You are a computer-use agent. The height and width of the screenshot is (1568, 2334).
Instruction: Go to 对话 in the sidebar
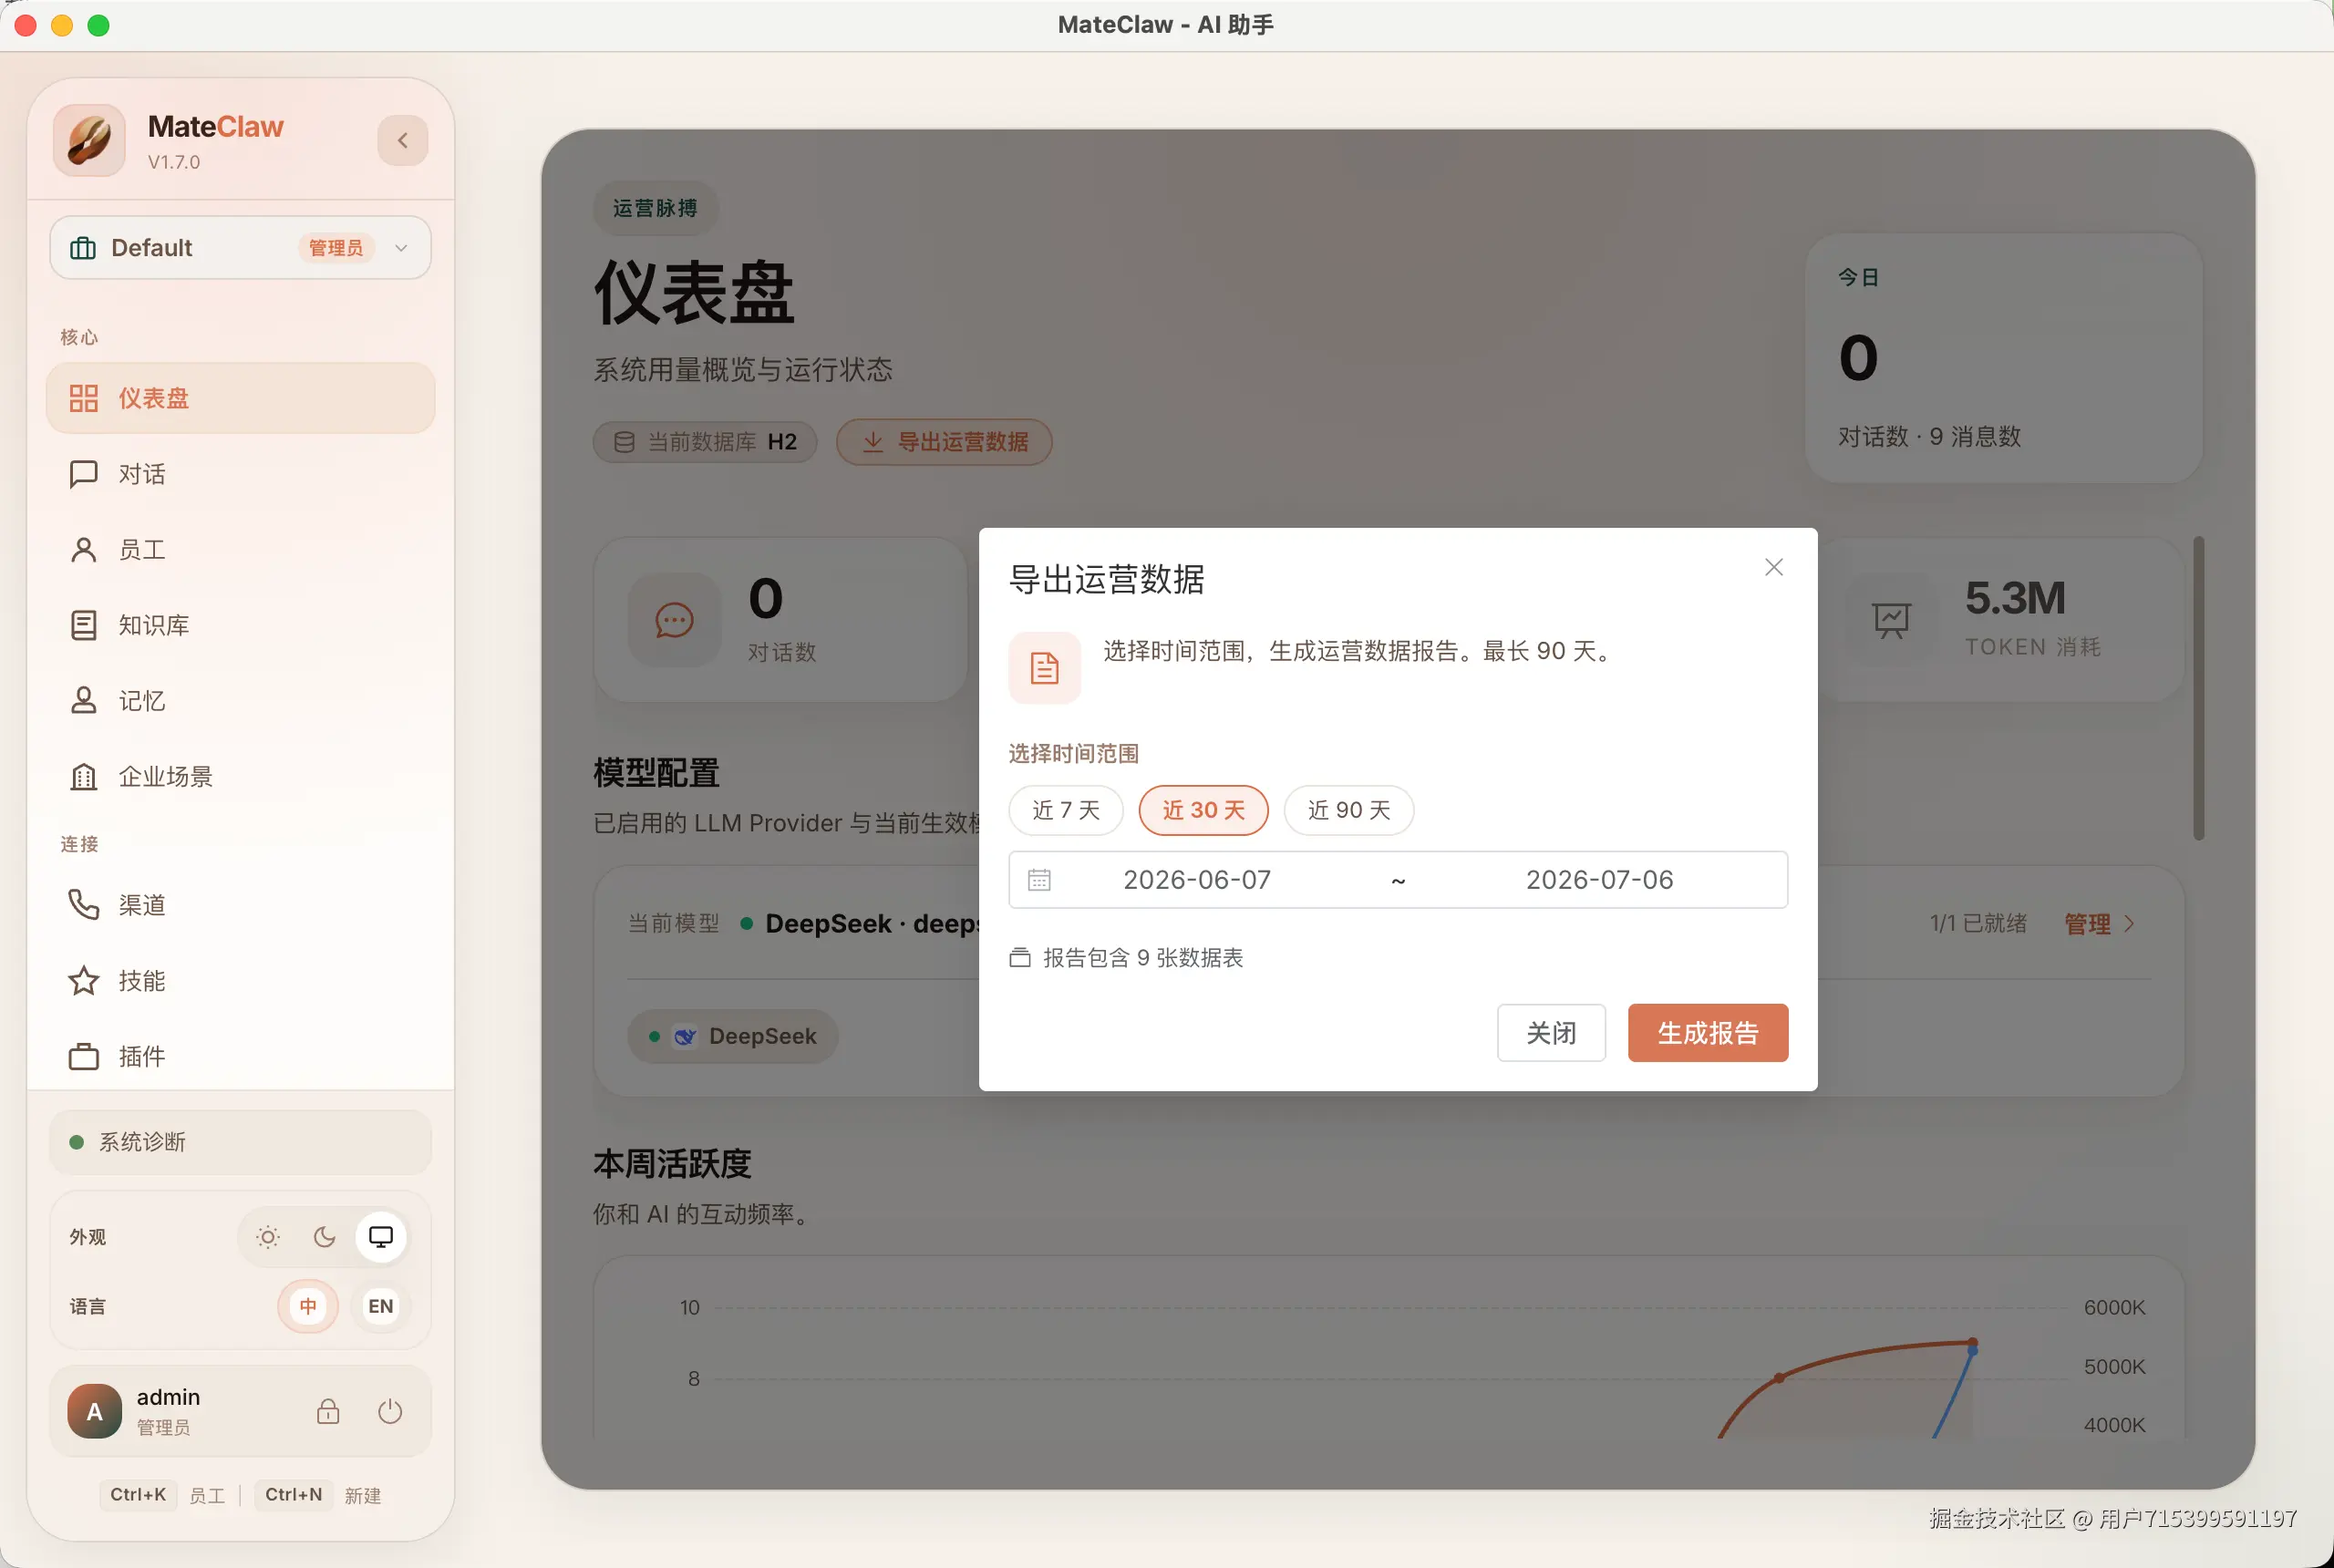coord(240,474)
